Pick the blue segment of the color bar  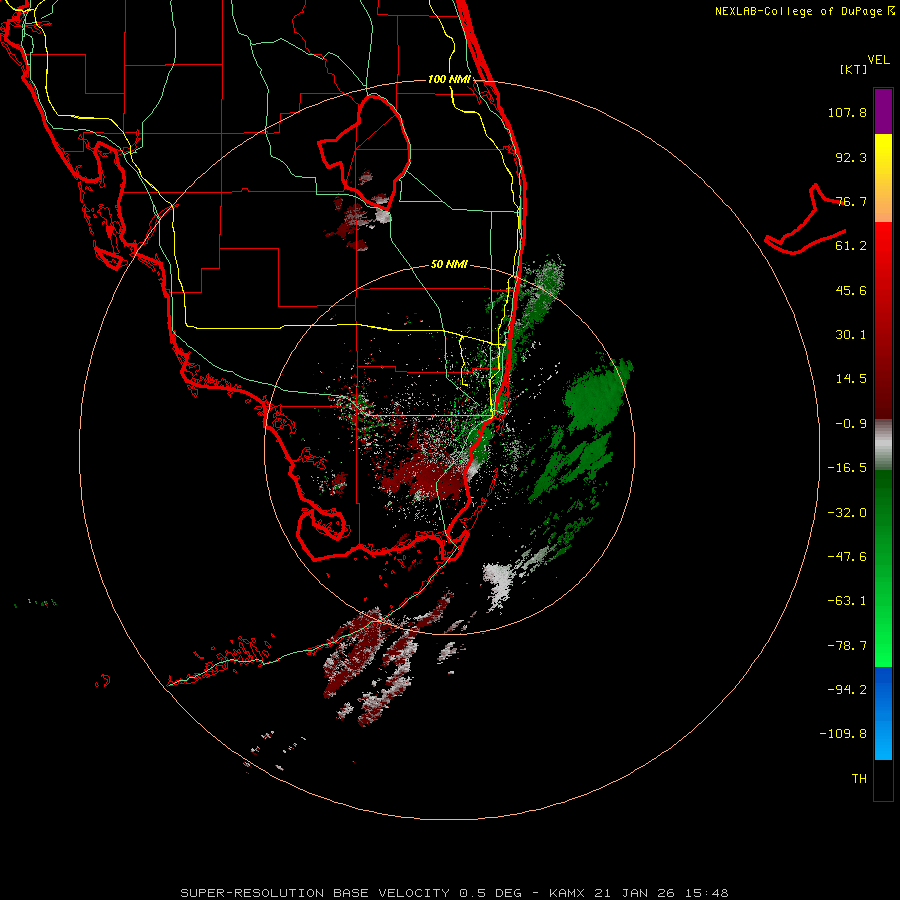tap(883, 713)
